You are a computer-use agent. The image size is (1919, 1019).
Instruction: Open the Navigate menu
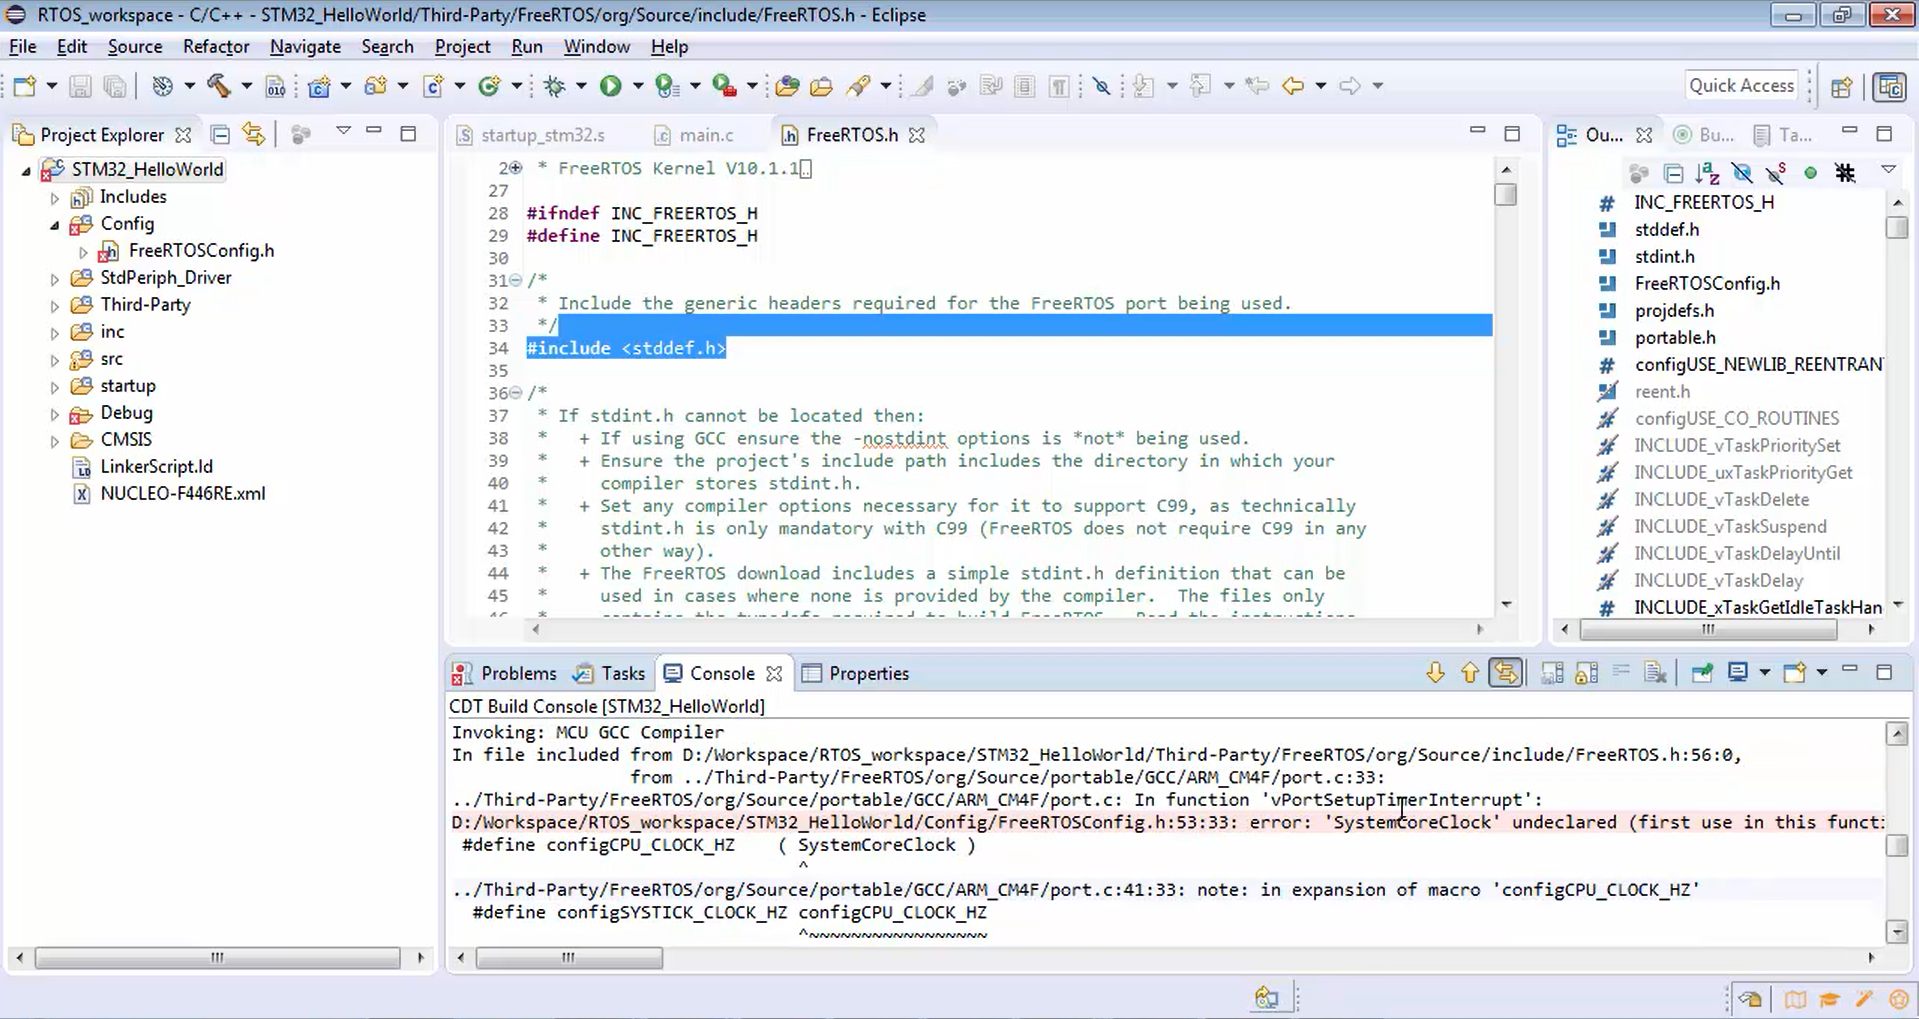[x=305, y=47]
